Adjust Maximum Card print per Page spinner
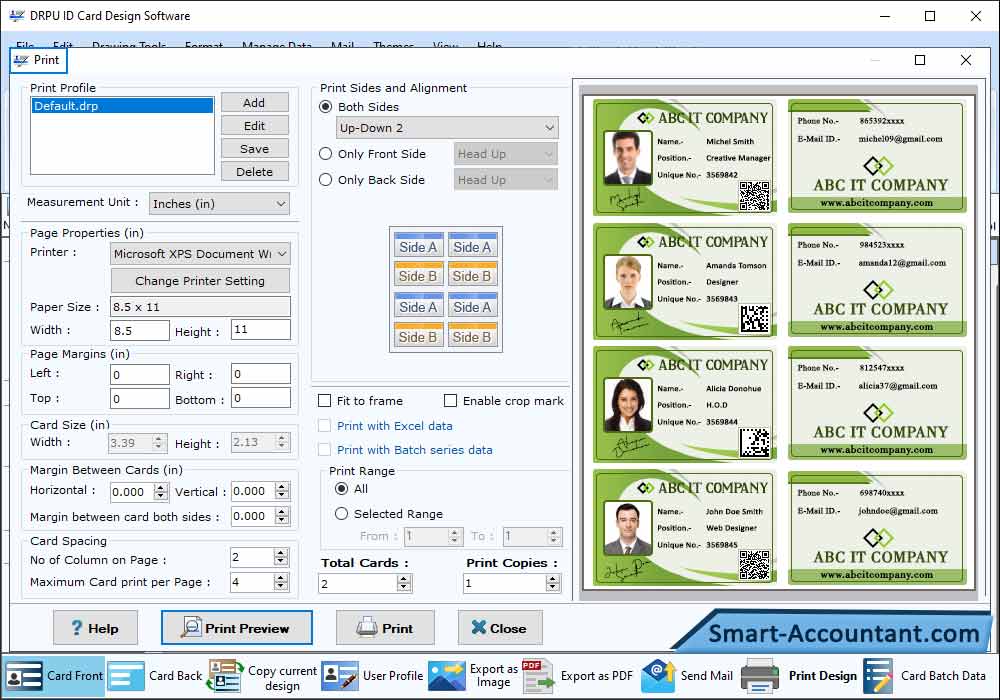Screen dimensions: 1000x700 pos(281,581)
